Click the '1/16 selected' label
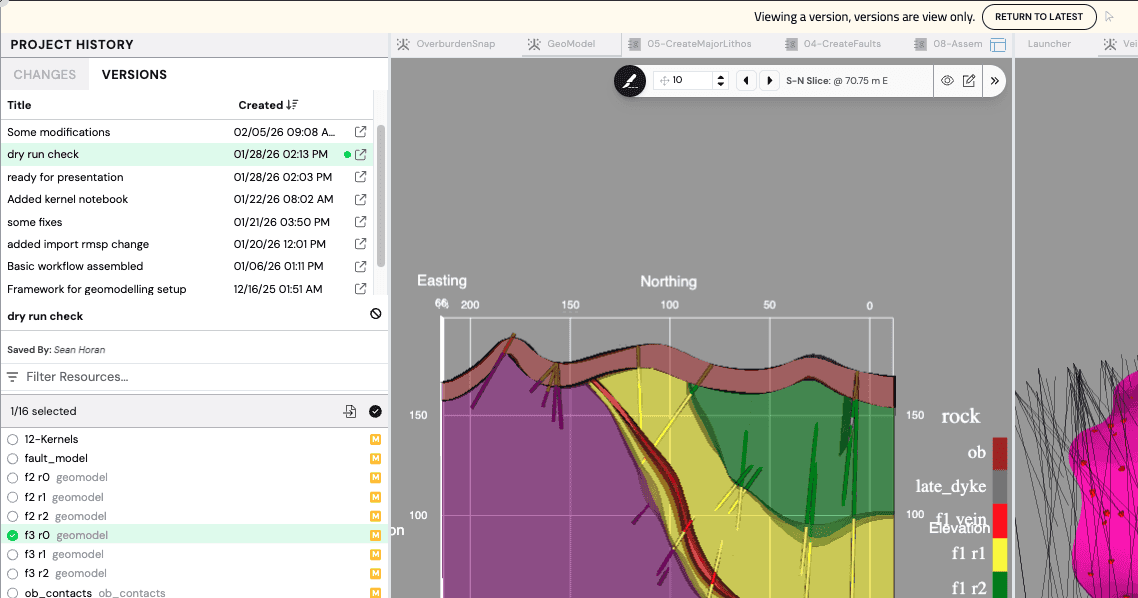Viewport: 1138px width, 598px height. (x=43, y=411)
